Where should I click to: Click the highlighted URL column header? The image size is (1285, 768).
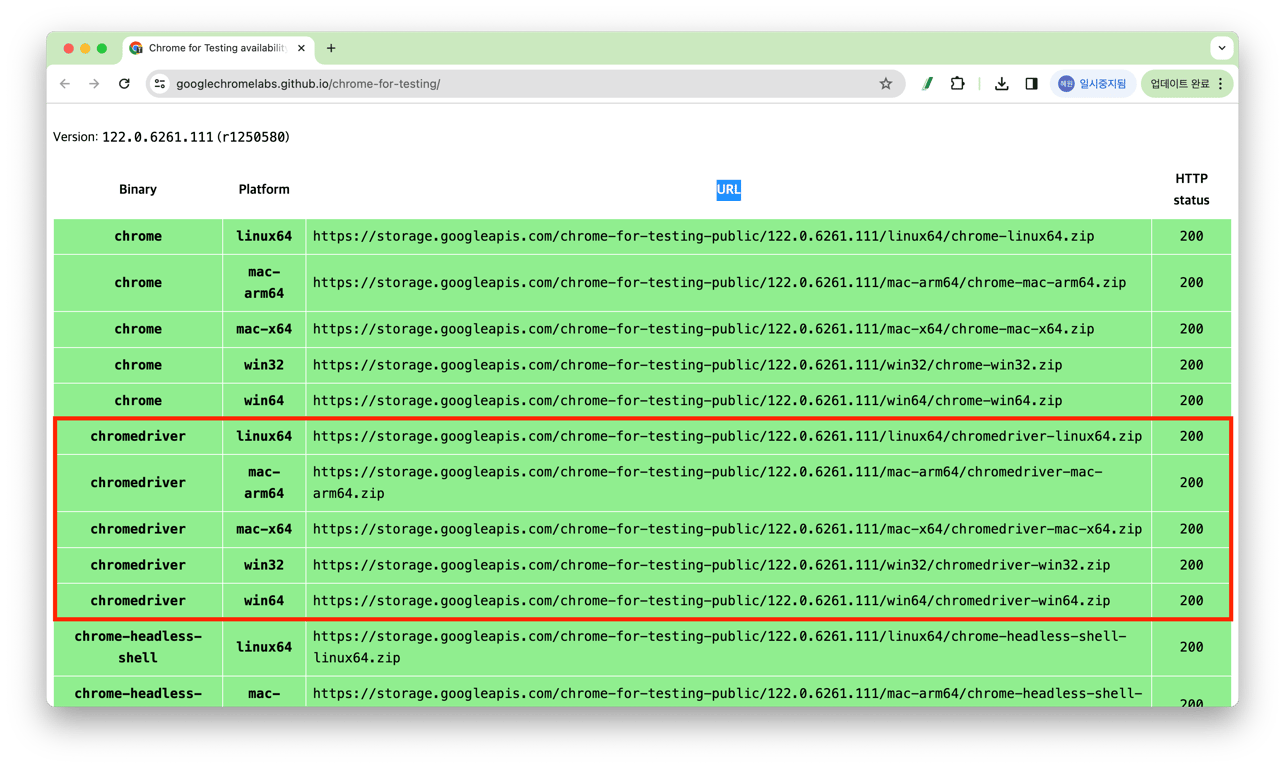(x=728, y=189)
